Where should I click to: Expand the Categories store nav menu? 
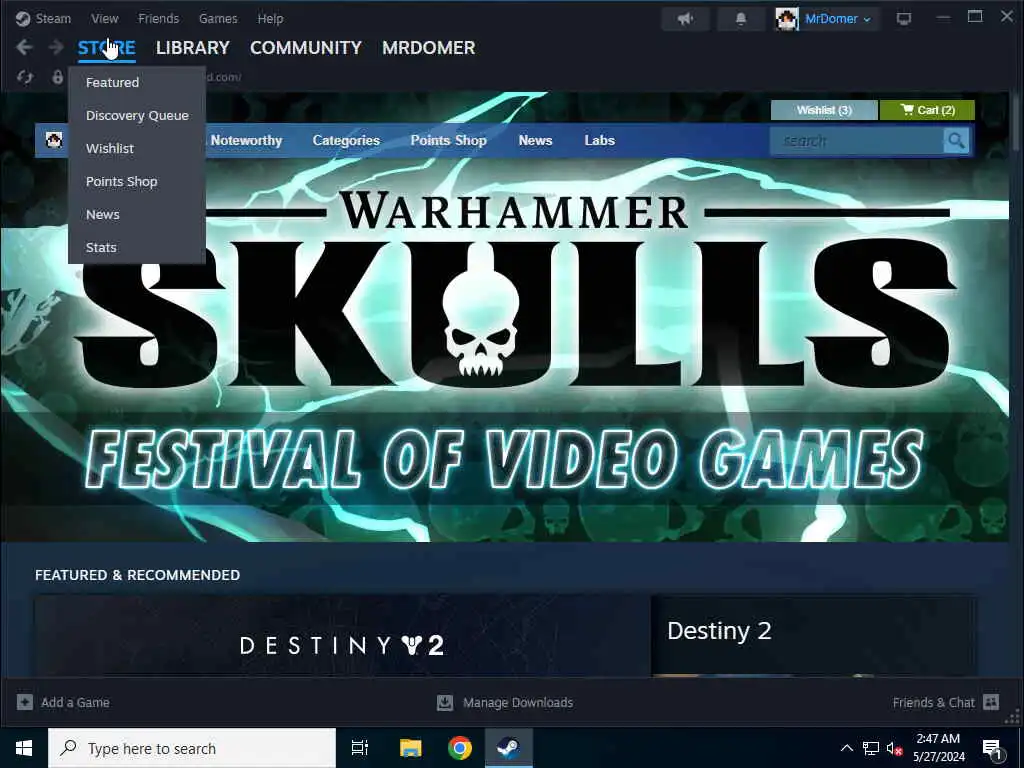(346, 140)
